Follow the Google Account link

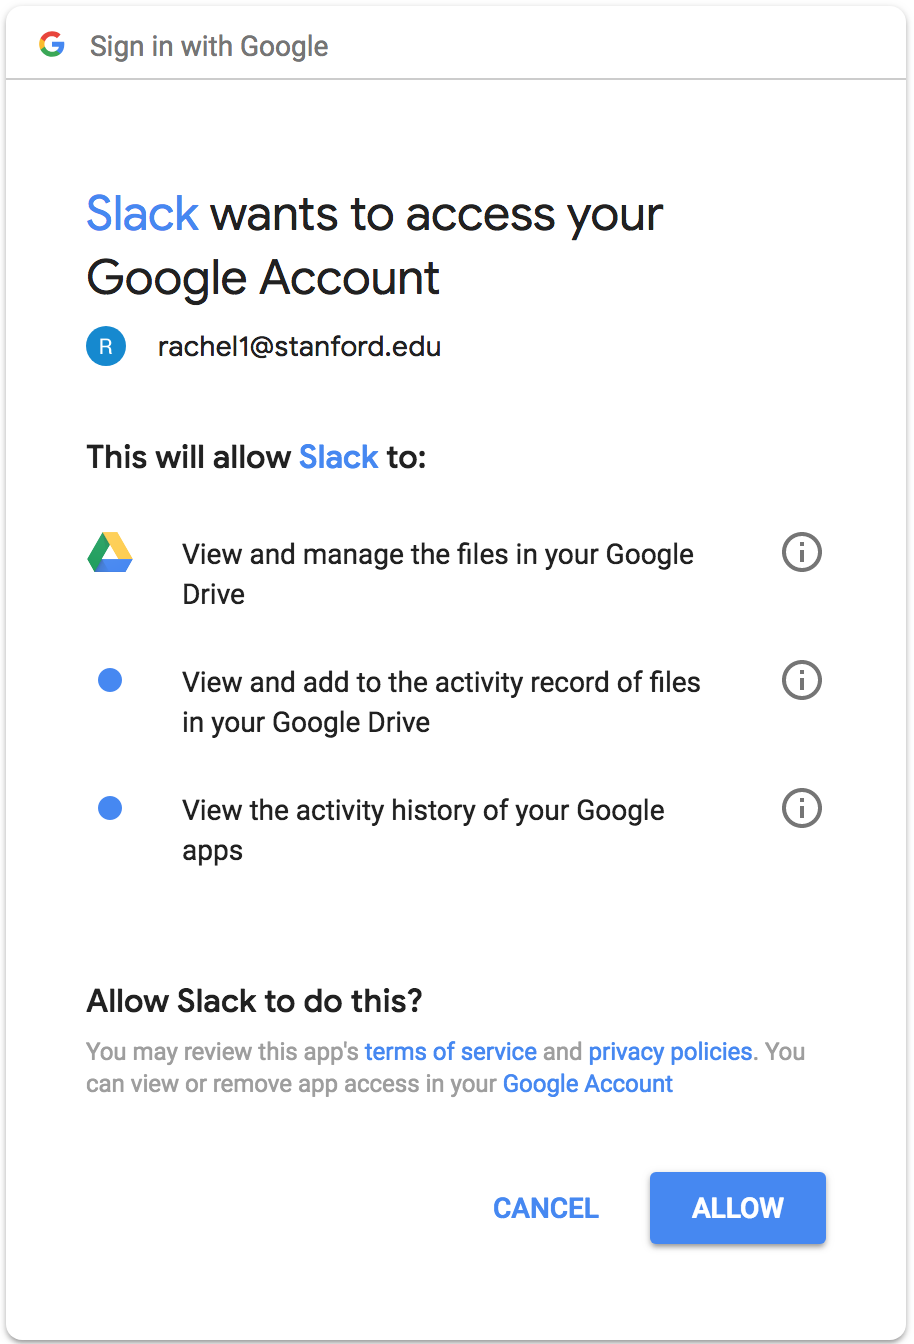tap(587, 1084)
